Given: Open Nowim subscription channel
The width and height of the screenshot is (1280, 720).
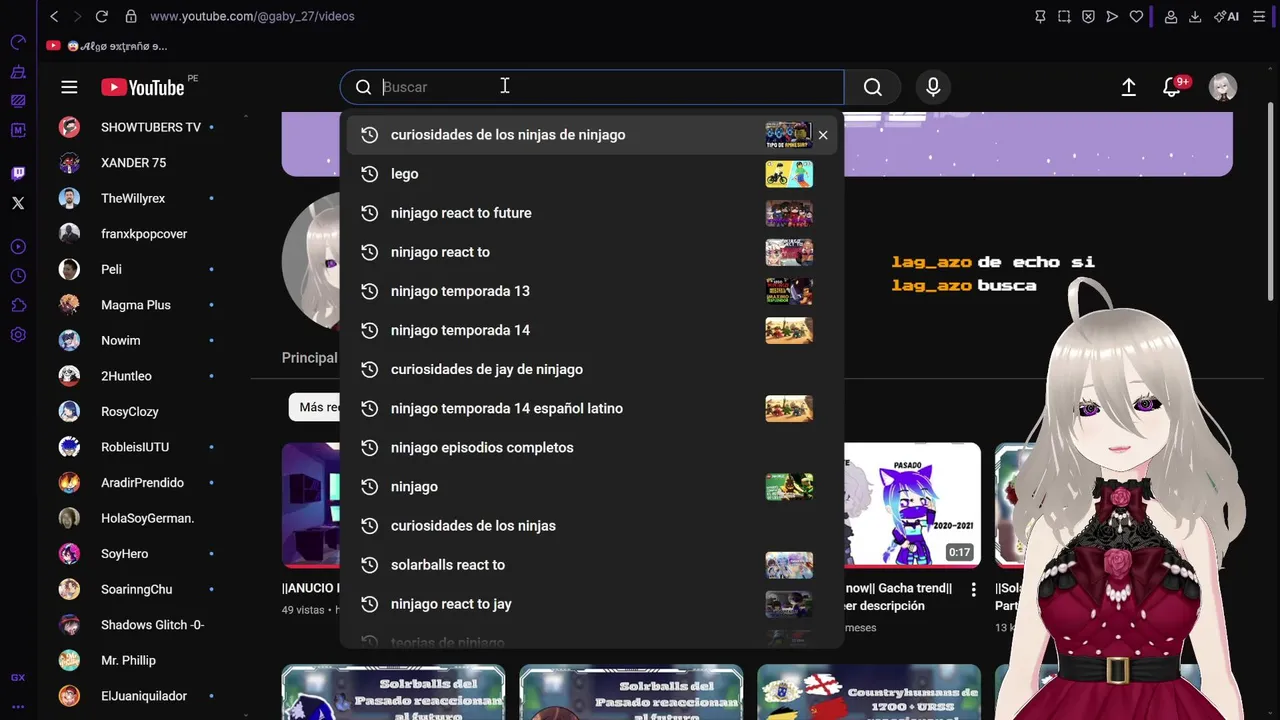Looking at the screenshot, I should click(x=137, y=340).
